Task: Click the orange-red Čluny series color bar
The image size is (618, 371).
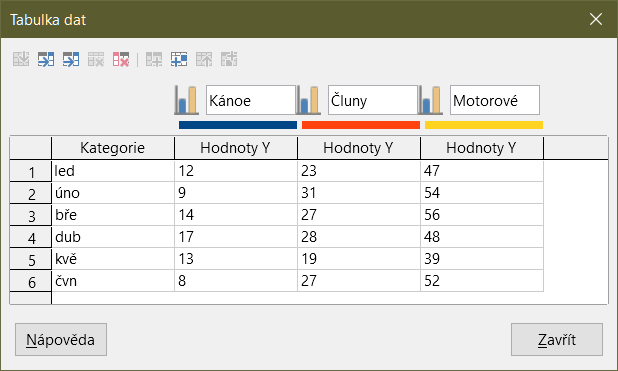Action: point(361,125)
